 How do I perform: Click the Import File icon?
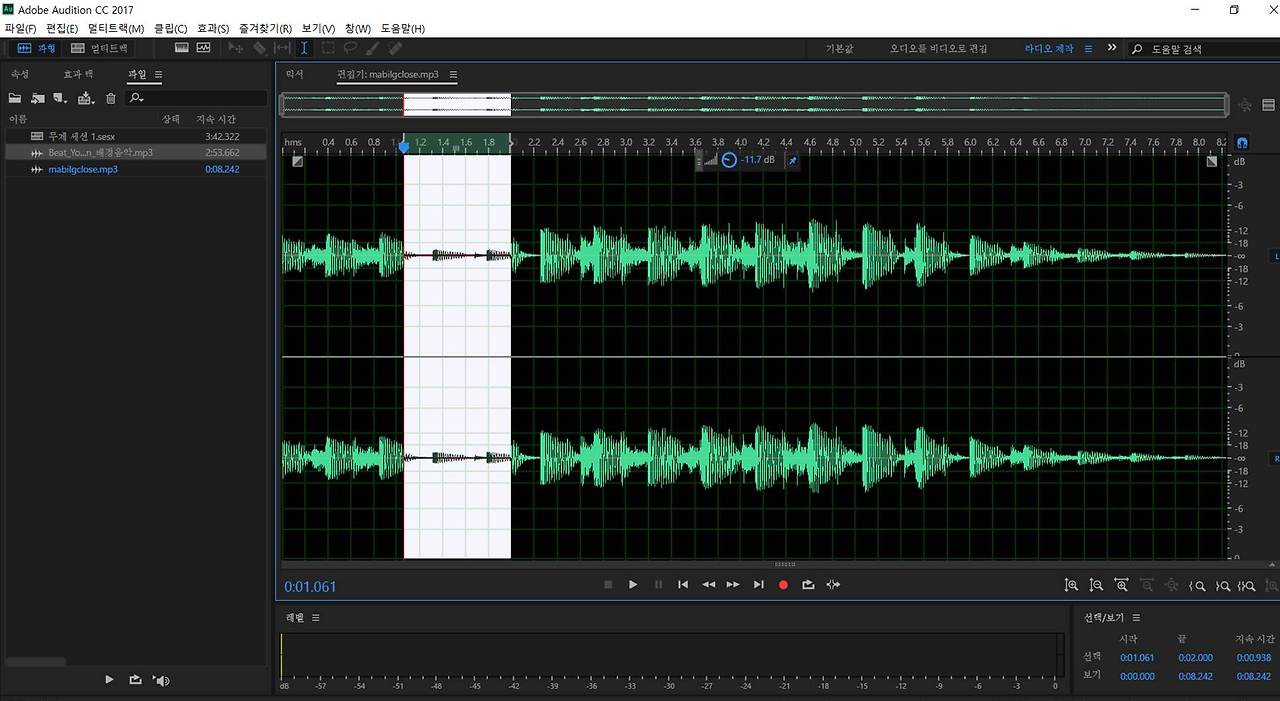coord(38,98)
